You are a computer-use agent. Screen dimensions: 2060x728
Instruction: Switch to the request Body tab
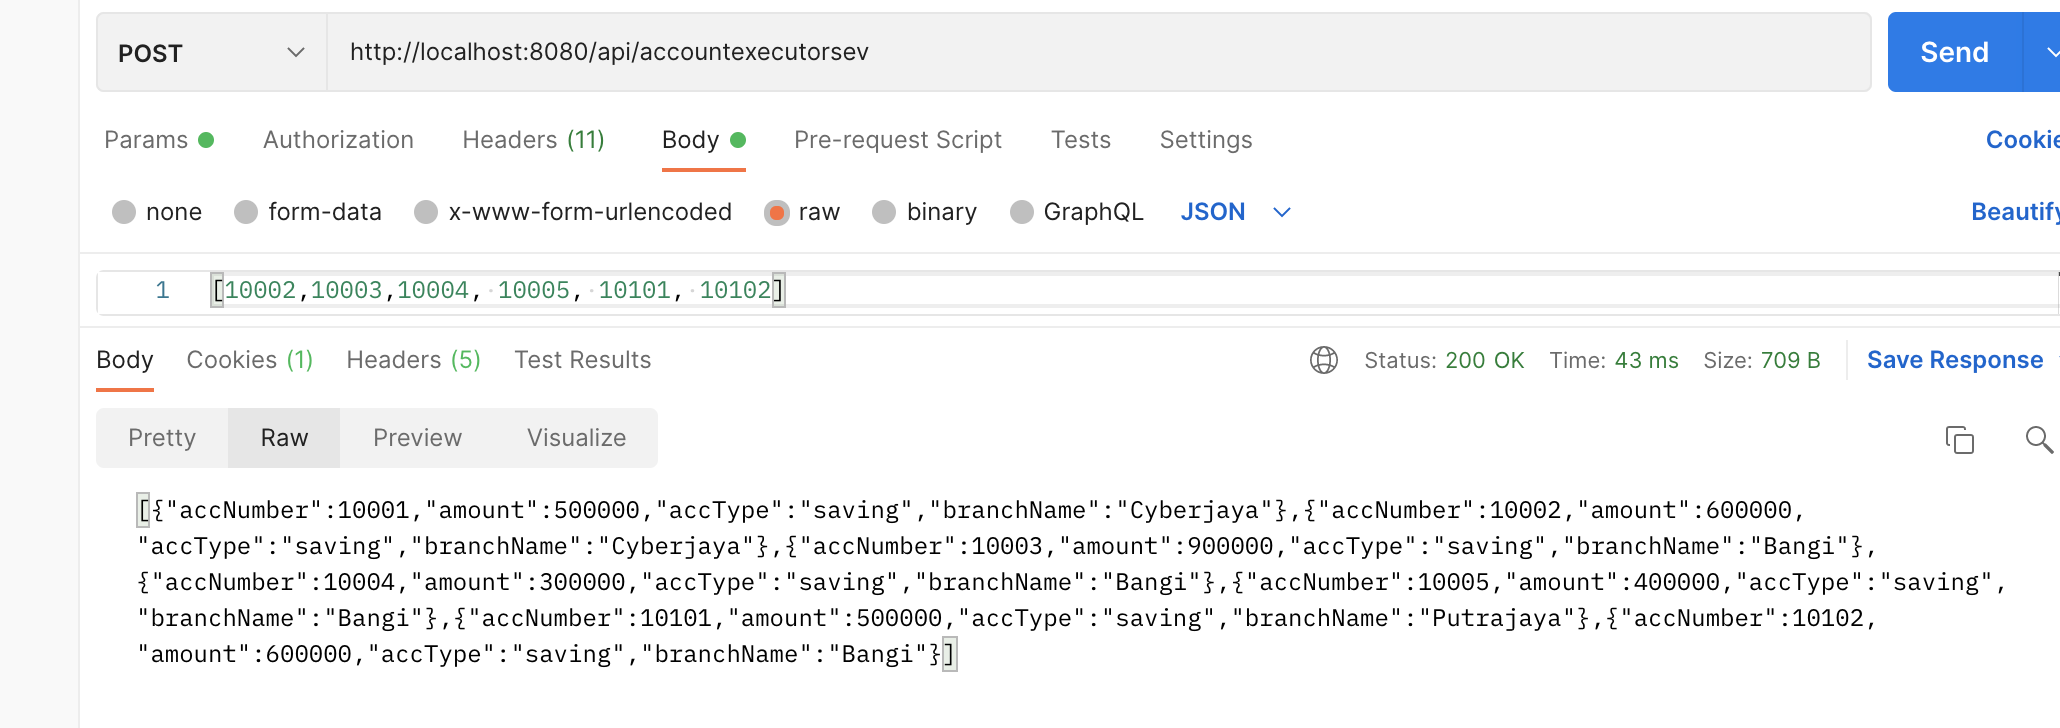coord(703,140)
